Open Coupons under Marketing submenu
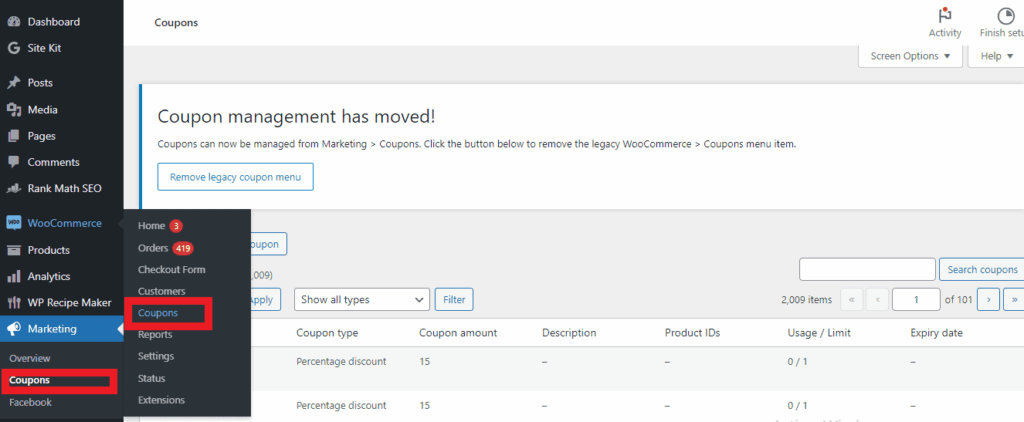Image resolution: width=1024 pixels, height=422 pixels. tap(29, 380)
